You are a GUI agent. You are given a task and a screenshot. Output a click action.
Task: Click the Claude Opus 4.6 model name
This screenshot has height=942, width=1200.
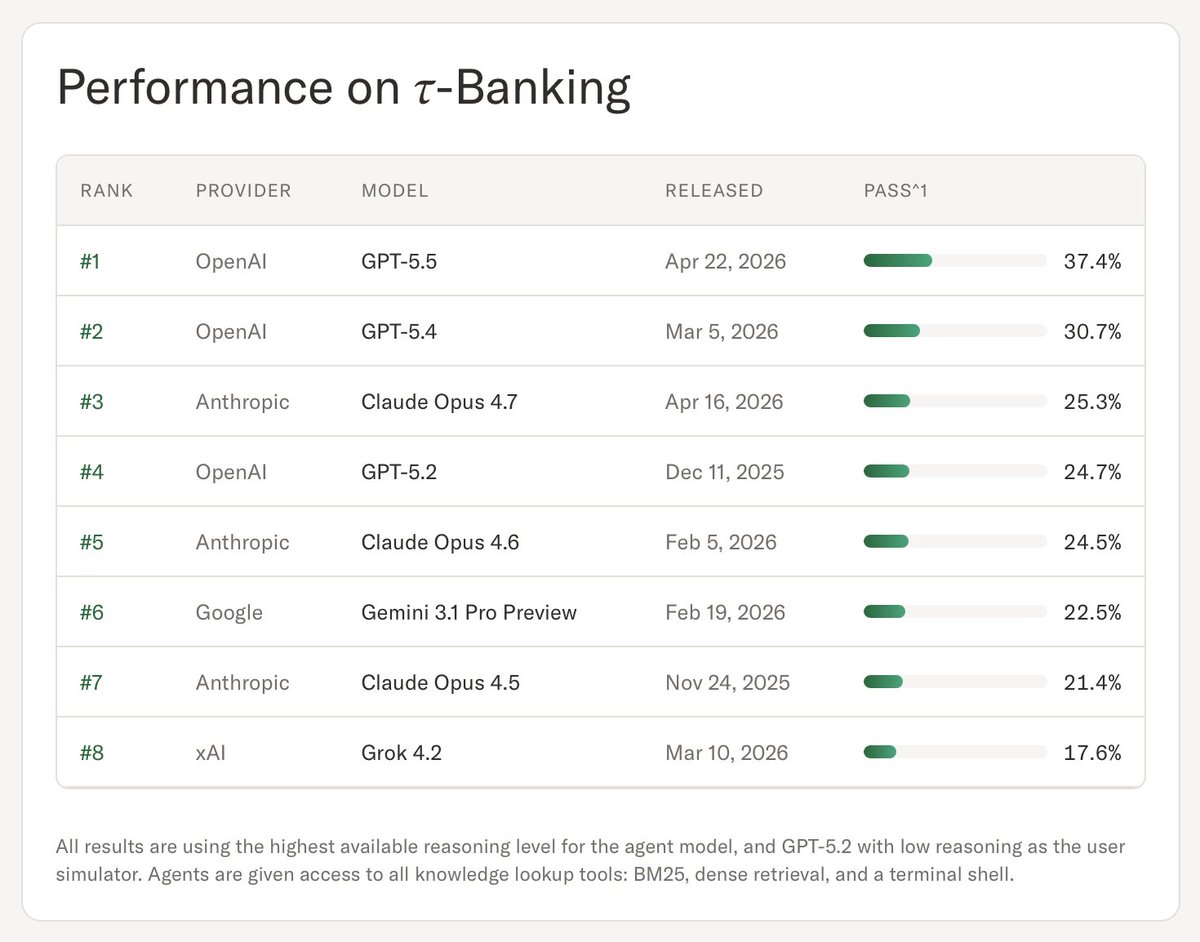[x=440, y=542]
